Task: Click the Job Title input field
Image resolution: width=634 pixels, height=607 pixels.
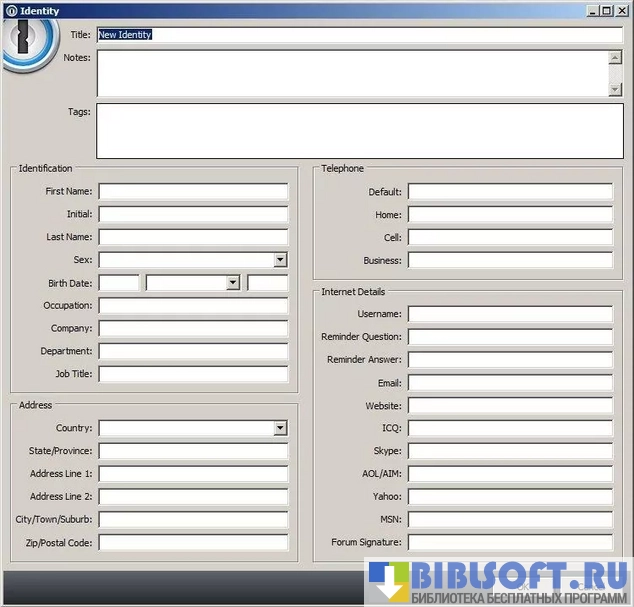Action: 193,374
